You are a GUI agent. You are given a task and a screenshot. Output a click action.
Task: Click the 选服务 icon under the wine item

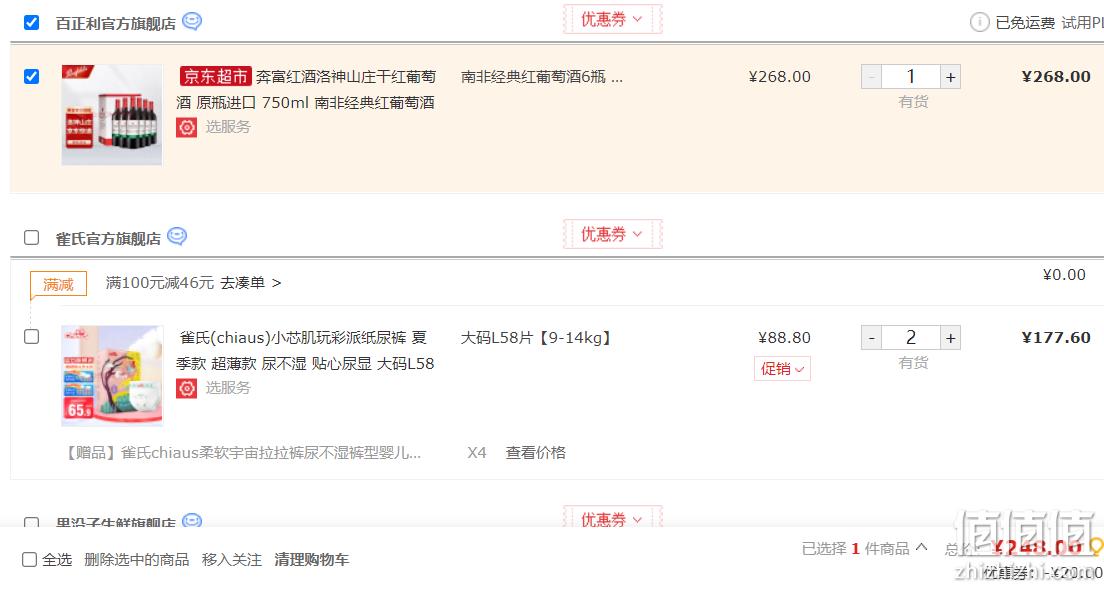pos(187,127)
